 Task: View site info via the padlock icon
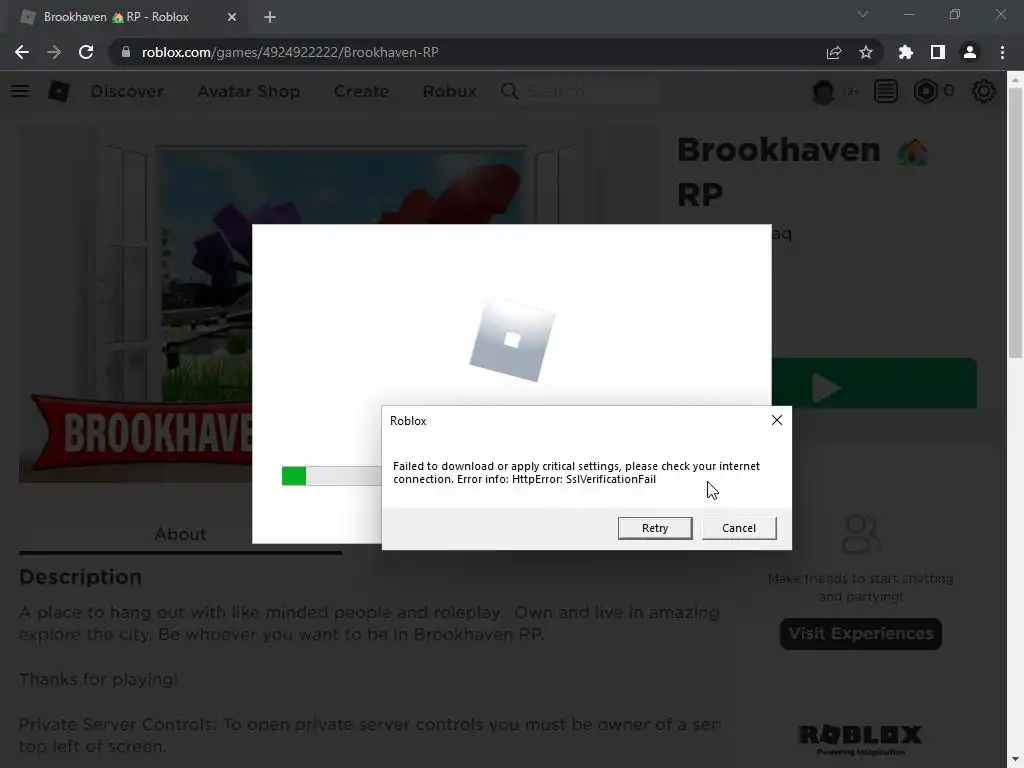(x=125, y=52)
